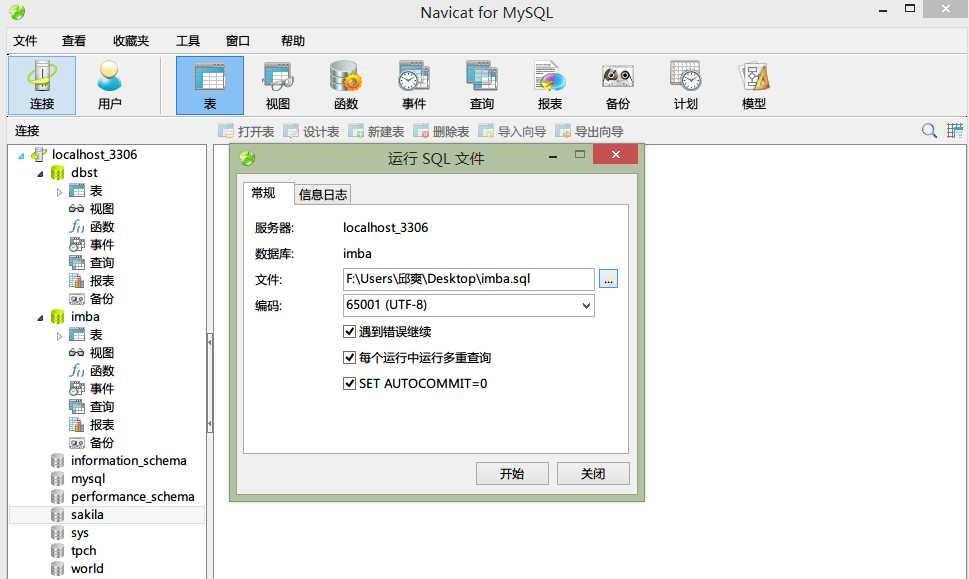
Task: Switch to the 信息日志 tab
Action: click(x=323, y=195)
